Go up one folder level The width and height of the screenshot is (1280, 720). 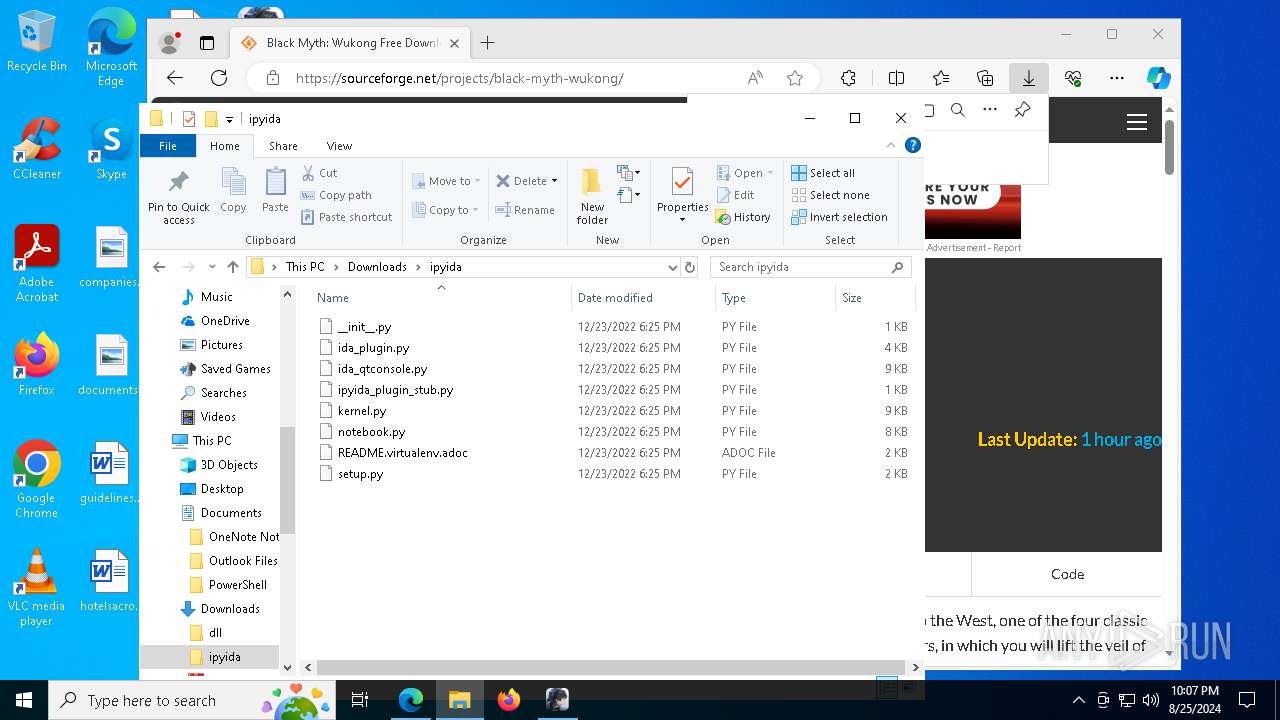pyautogui.click(x=233, y=267)
